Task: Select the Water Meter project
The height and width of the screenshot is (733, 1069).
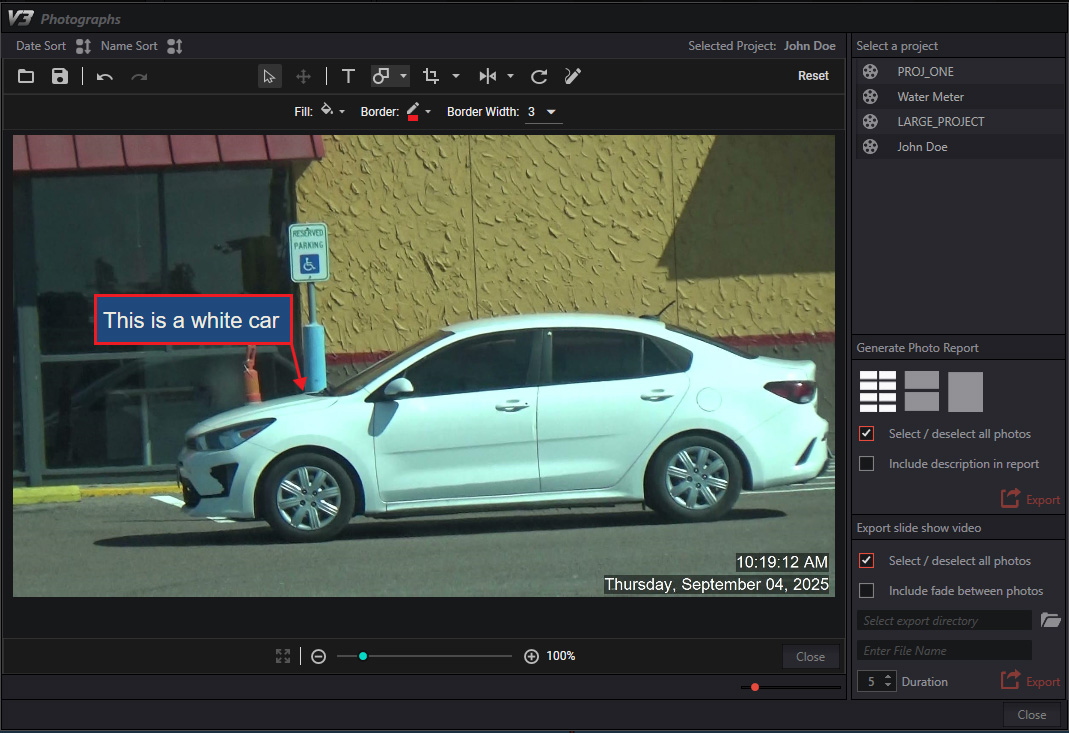Action: (x=959, y=97)
